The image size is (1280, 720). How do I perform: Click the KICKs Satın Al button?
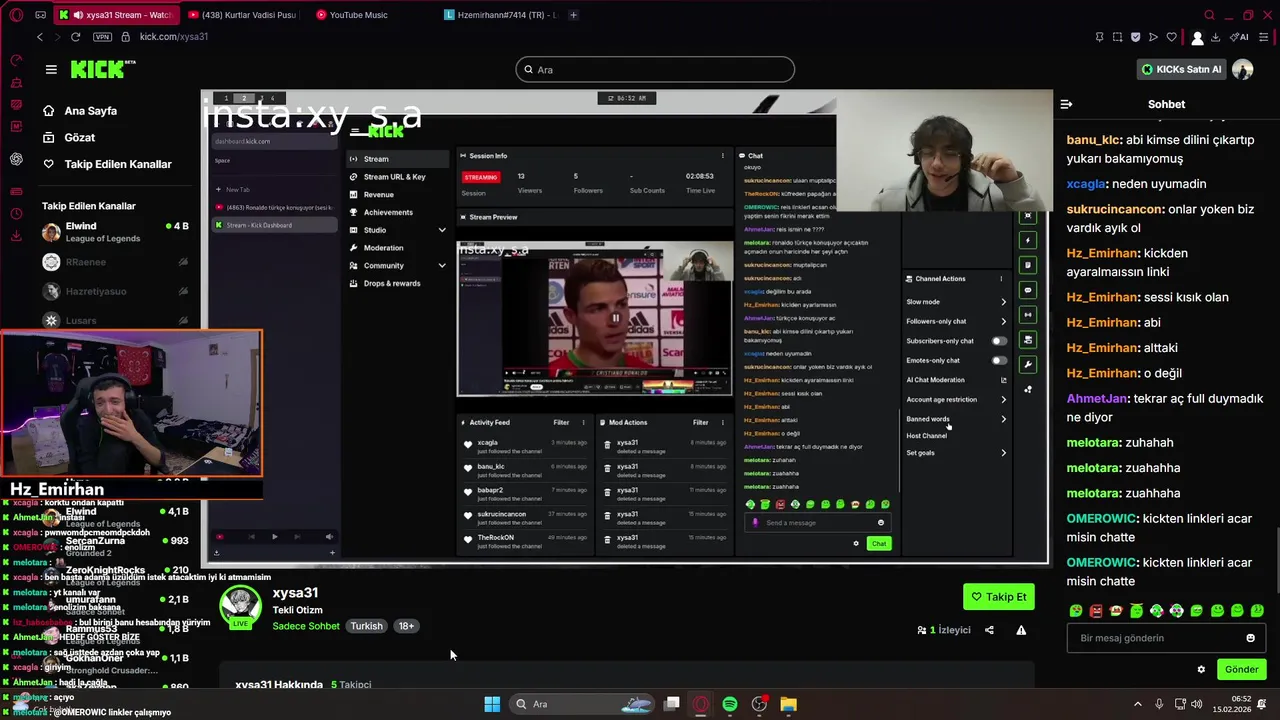point(1182,69)
